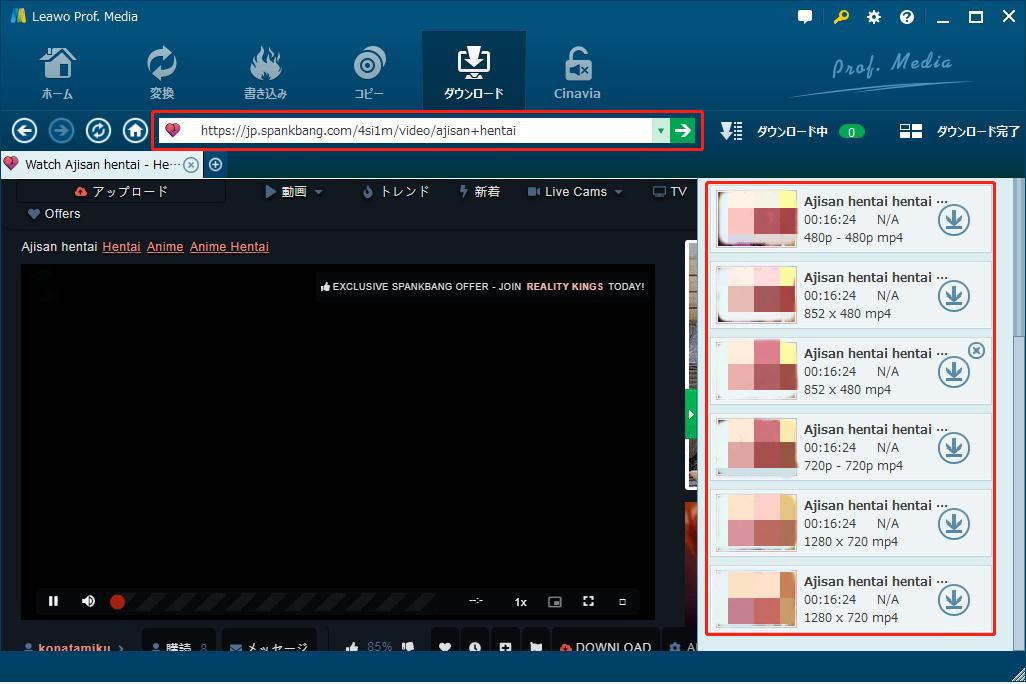Screen dimensions: 1026x684
Task: Download the first 852 x 480 mp4 item
Action: click(x=953, y=296)
